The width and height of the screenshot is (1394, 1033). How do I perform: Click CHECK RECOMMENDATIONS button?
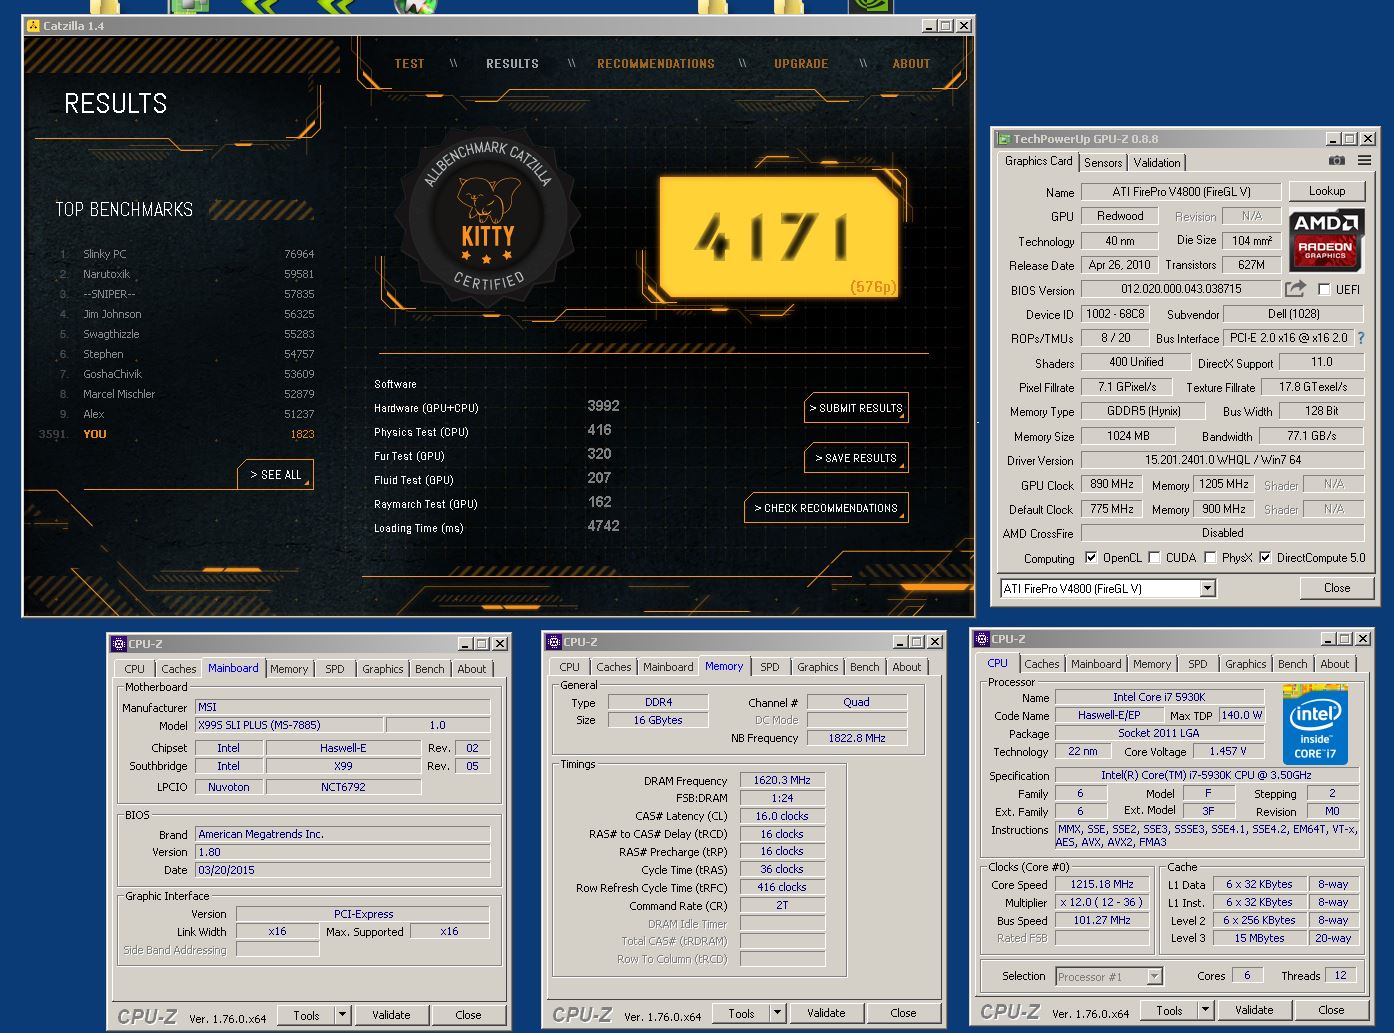click(826, 508)
